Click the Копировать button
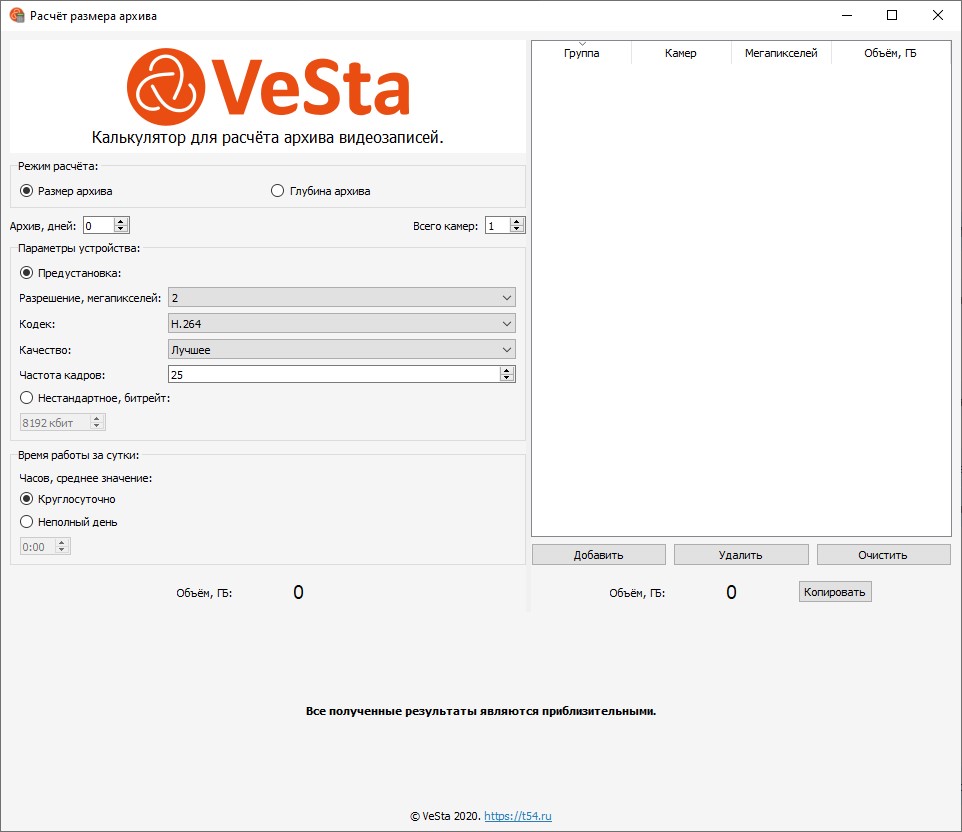Image resolution: width=962 pixels, height=832 pixels. [835, 592]
